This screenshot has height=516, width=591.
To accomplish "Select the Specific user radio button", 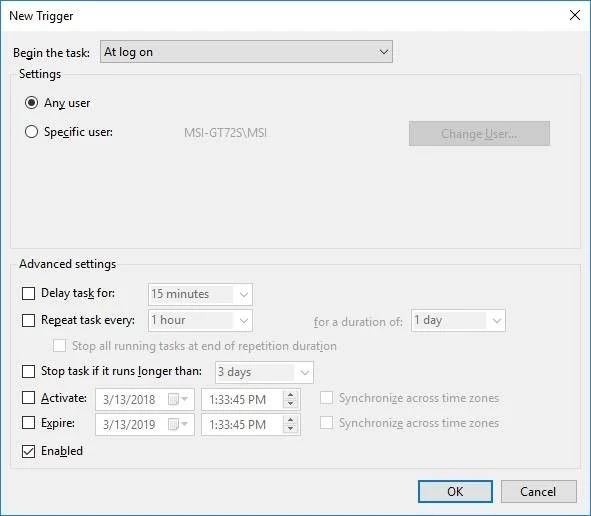I will 31,132.
